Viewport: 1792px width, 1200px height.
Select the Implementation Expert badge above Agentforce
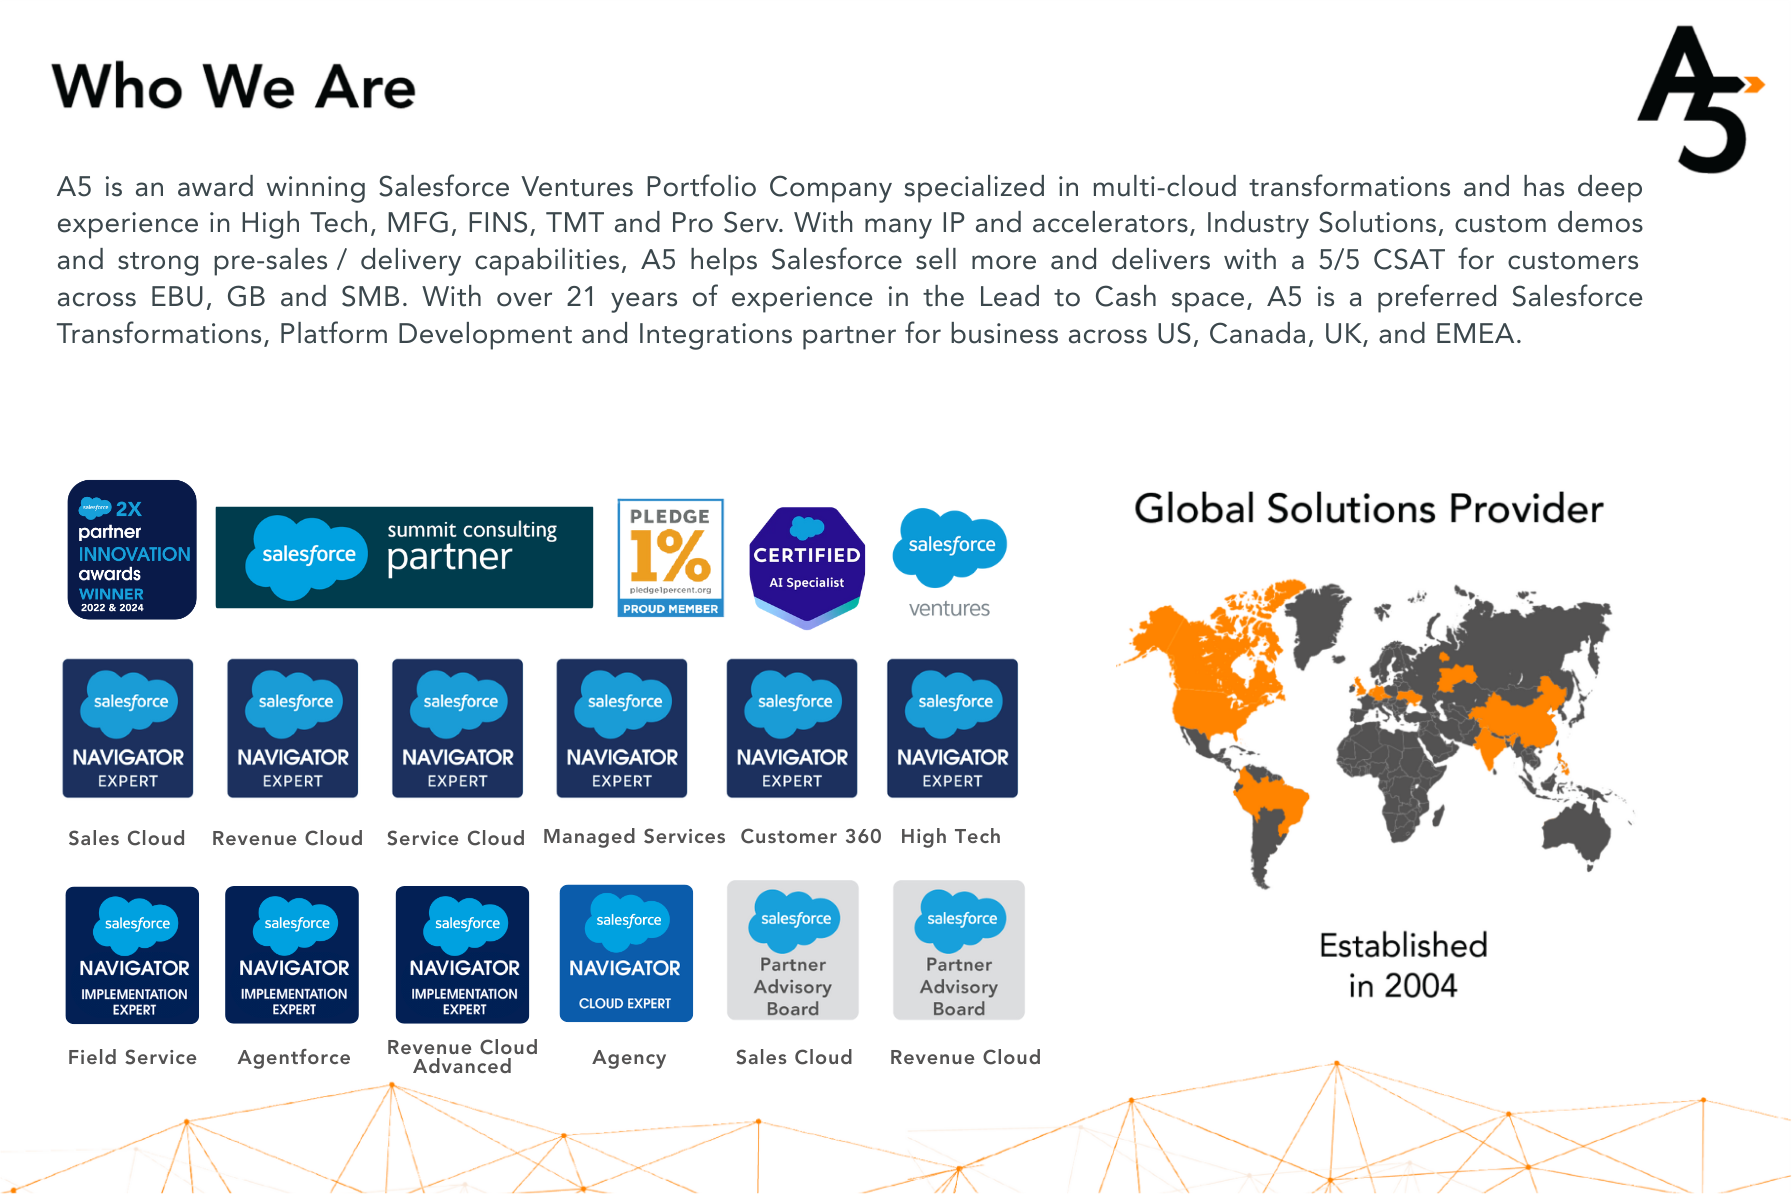[292, 955]
